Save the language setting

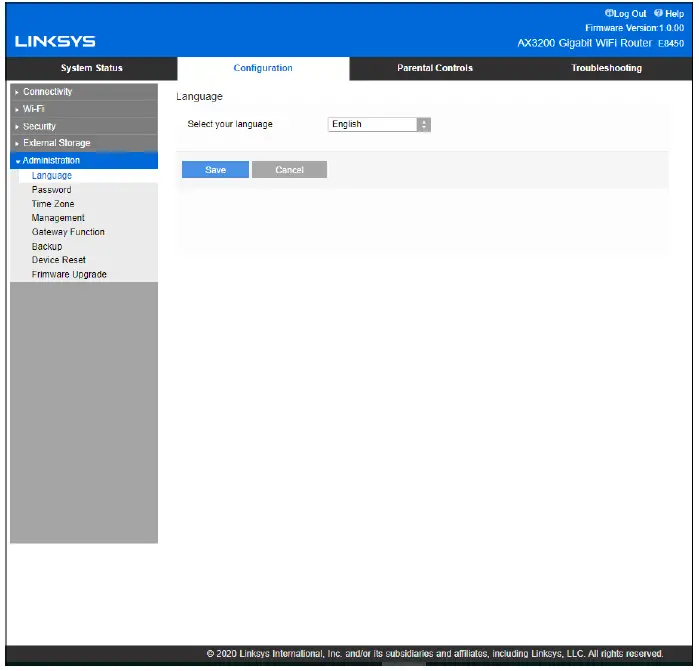215,170
